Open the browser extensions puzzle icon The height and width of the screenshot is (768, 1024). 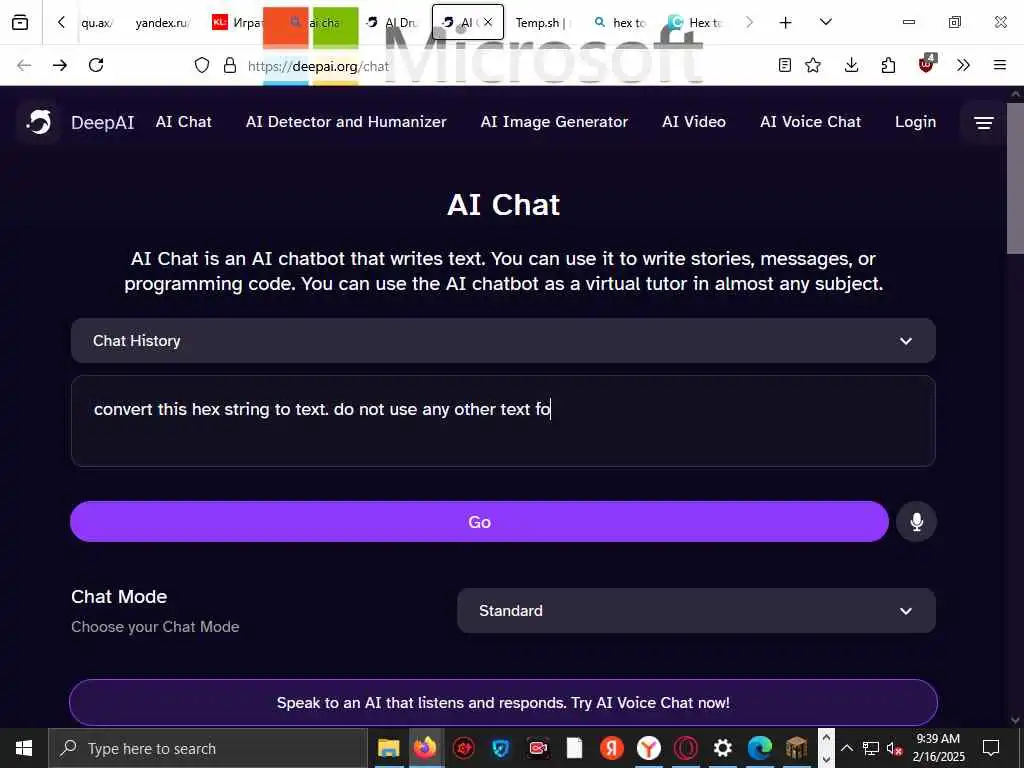tap(888, 65)
